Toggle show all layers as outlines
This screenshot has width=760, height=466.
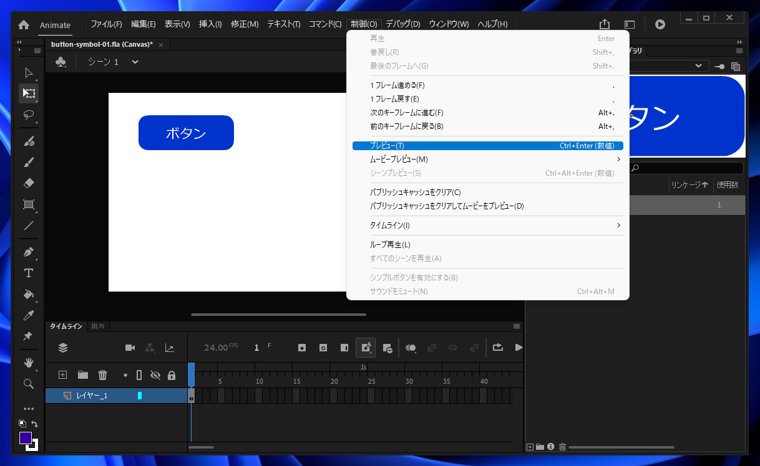click(139, 375)
